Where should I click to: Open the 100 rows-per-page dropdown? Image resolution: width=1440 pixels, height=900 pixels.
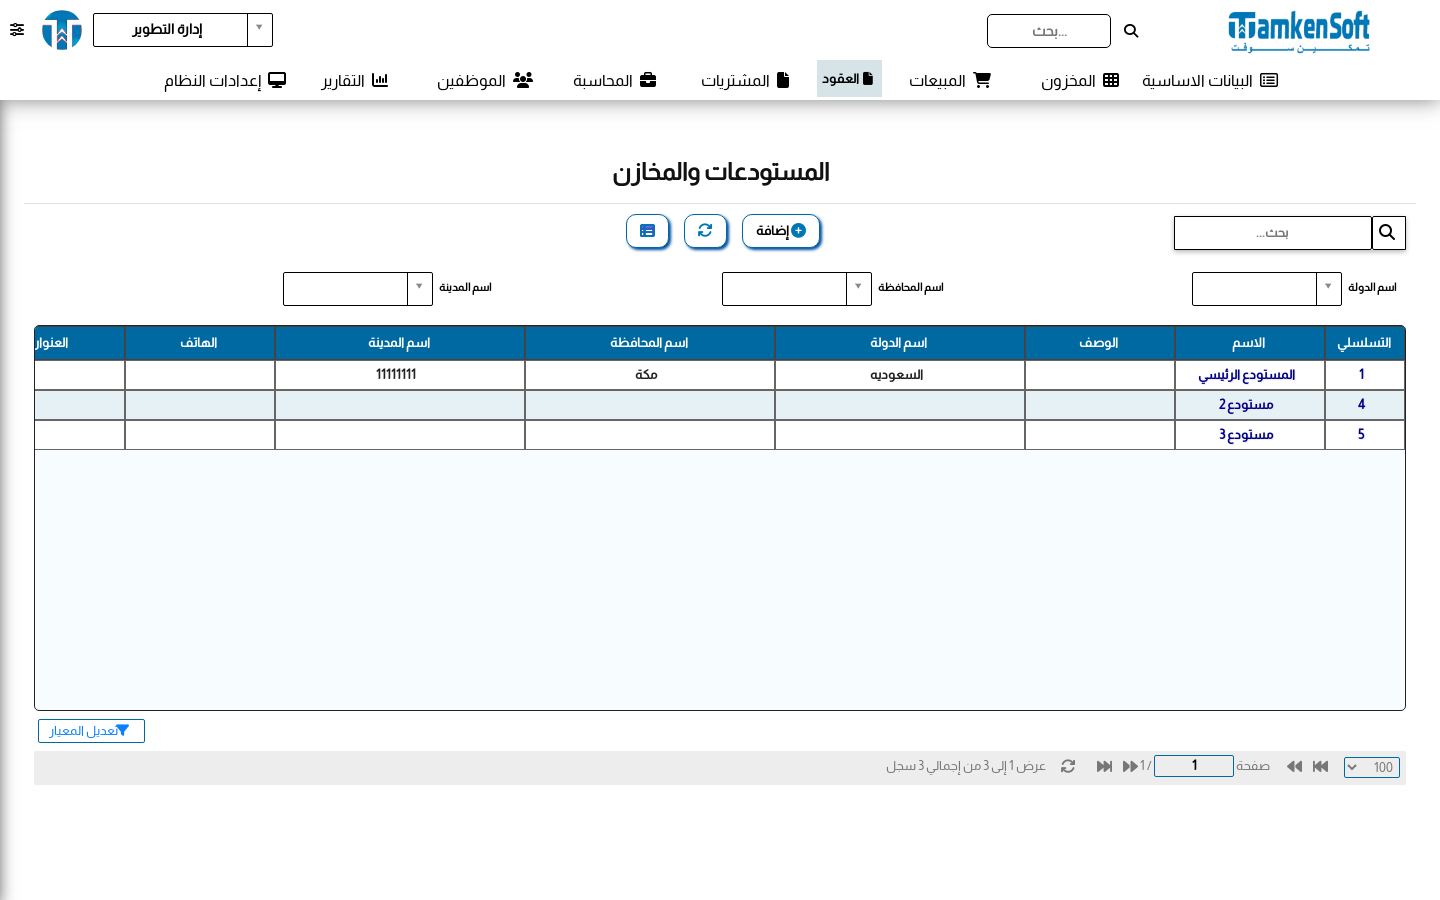pos(1372,767)
